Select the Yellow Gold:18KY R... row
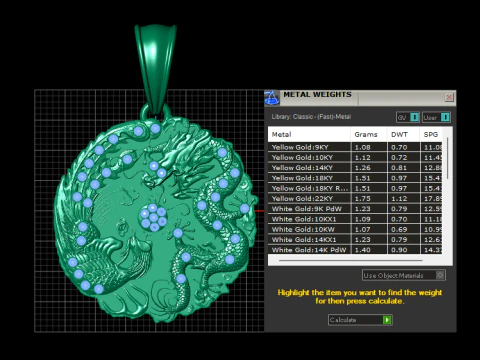This screenshot has height=360, width=480. pos(355,188)
